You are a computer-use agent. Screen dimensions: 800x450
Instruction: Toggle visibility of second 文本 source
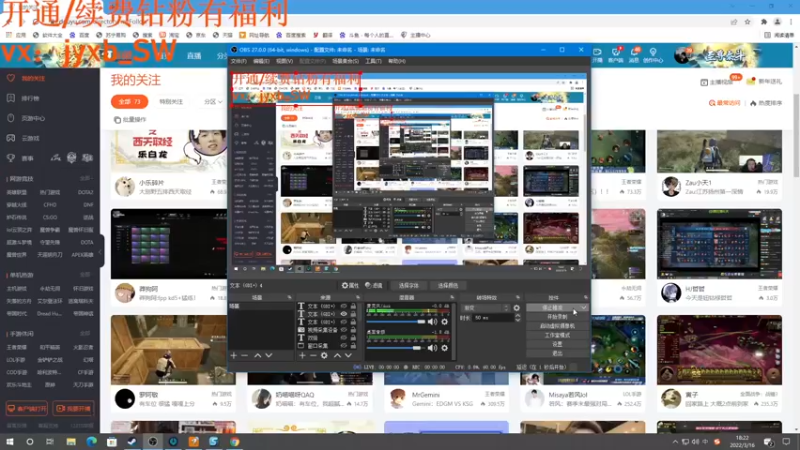click(x=344, y=314)
